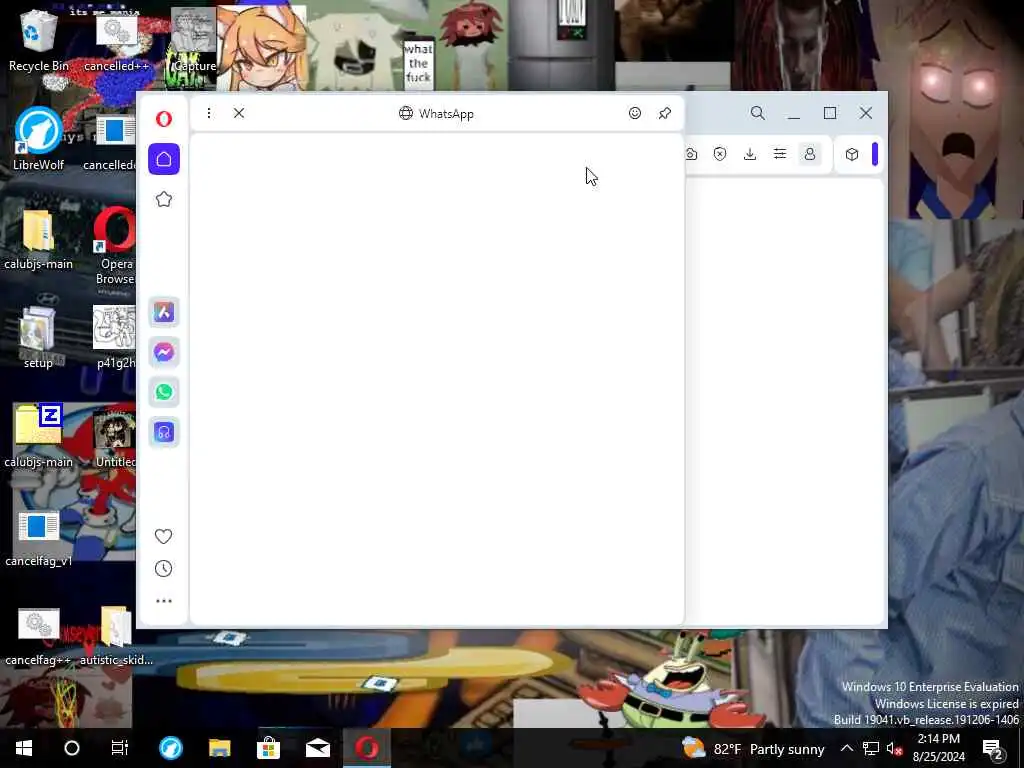
Task: Close the WhatsApp sidebar panel
Action: click(x=239, y=113)
